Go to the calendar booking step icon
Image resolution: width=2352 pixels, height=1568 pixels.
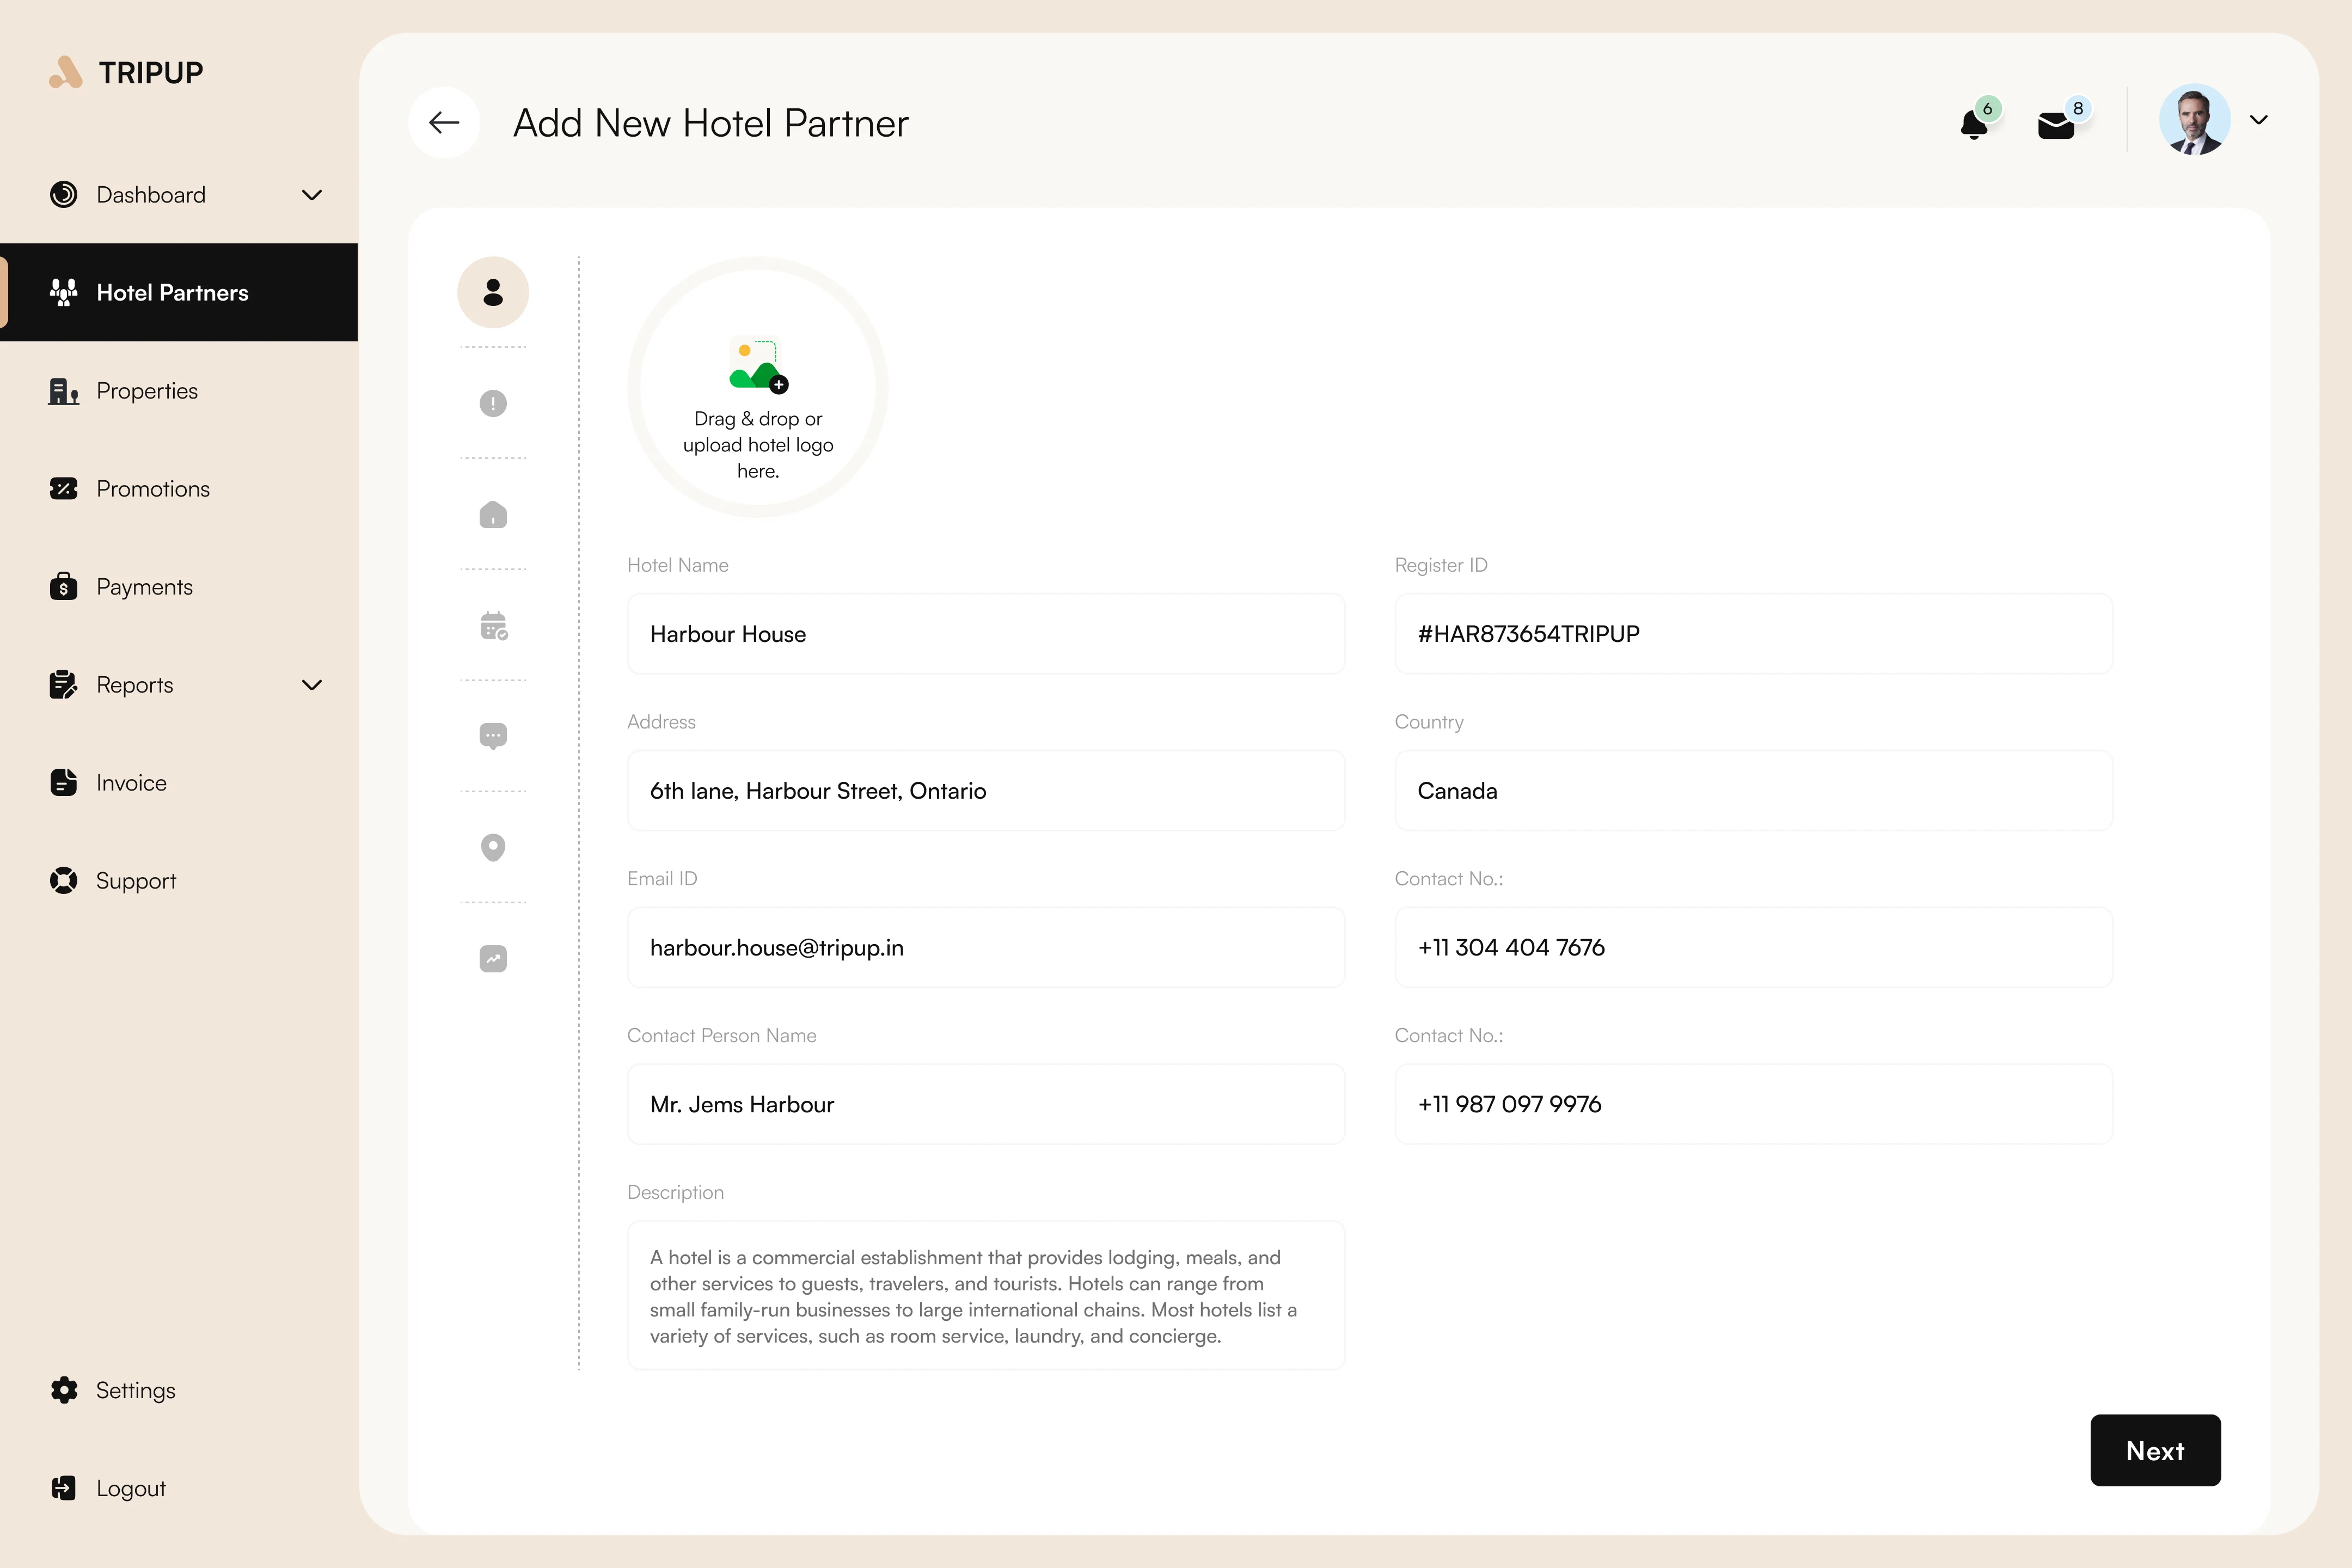pos(493,626)
